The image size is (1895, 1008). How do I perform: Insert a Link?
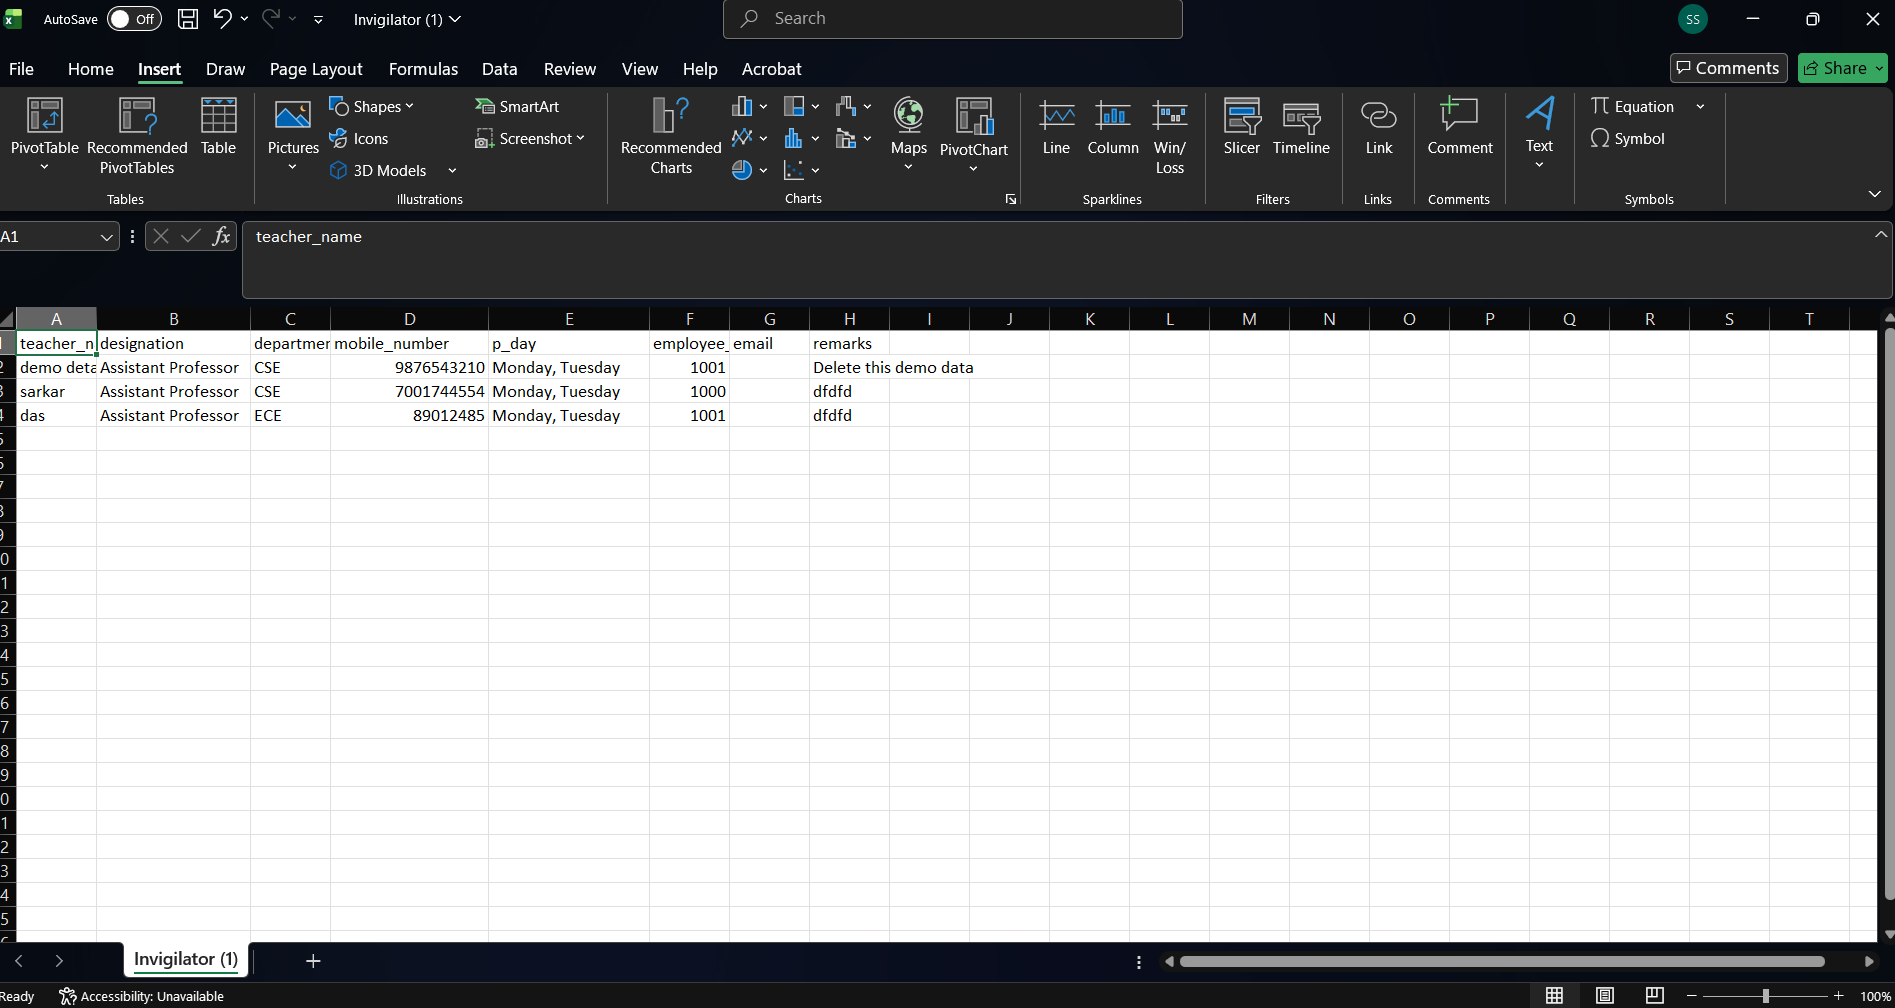tap(1378, 127)
